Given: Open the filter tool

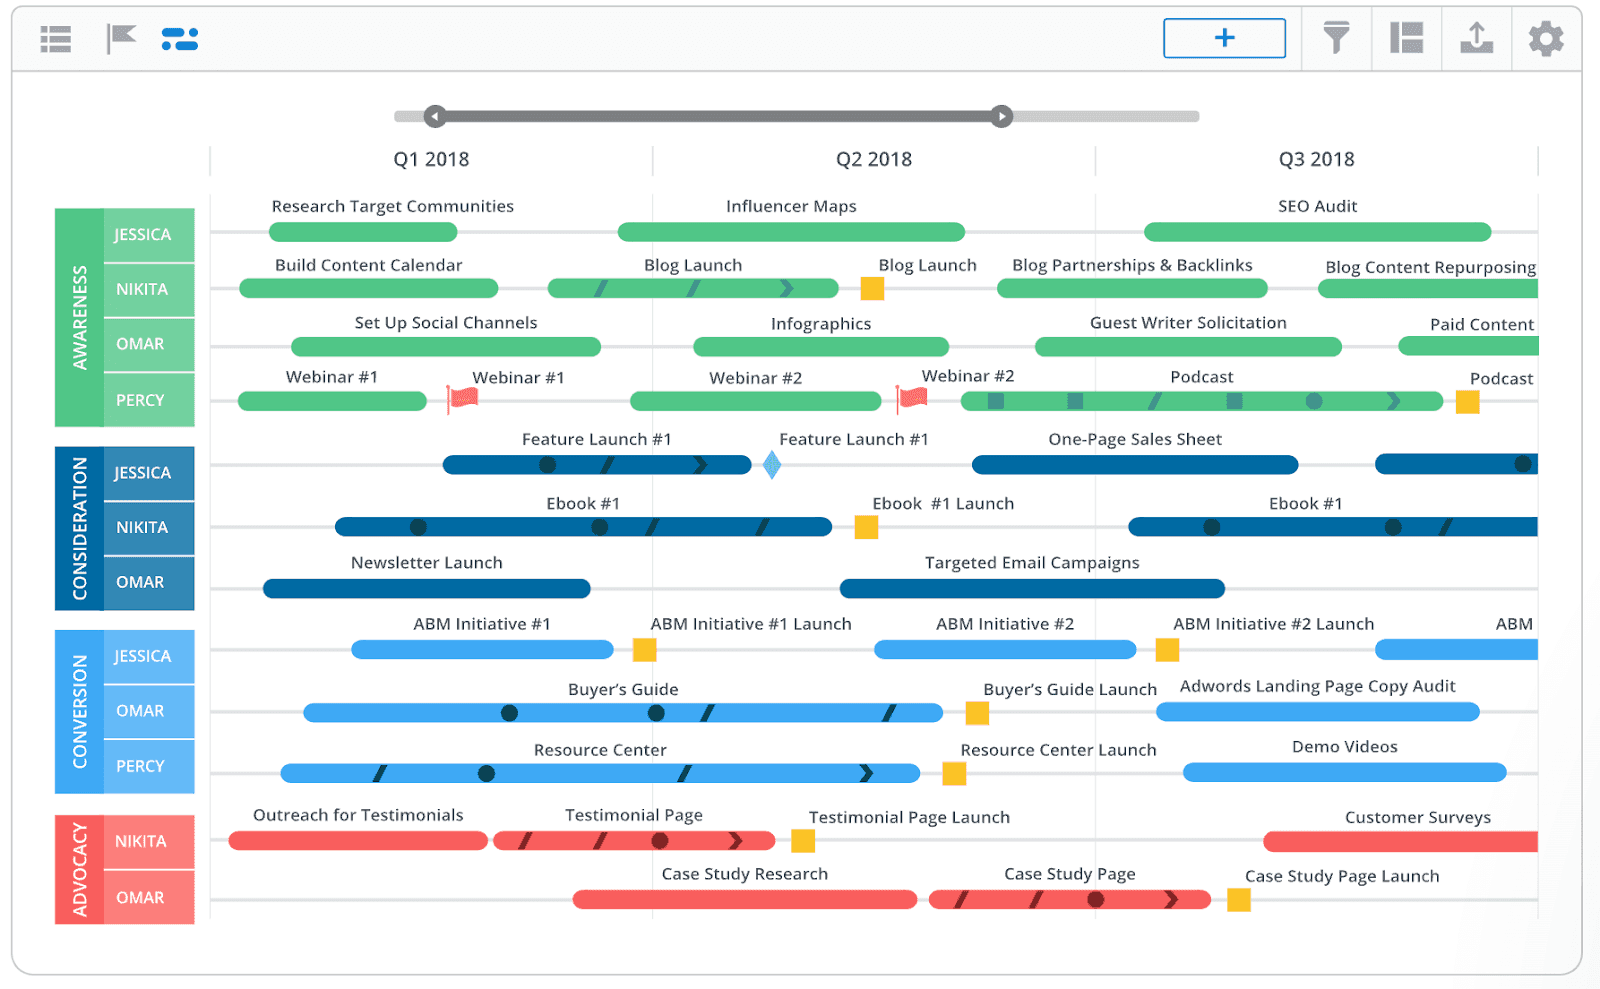Looking at the screenshot, I should (x=1336, y=38).
